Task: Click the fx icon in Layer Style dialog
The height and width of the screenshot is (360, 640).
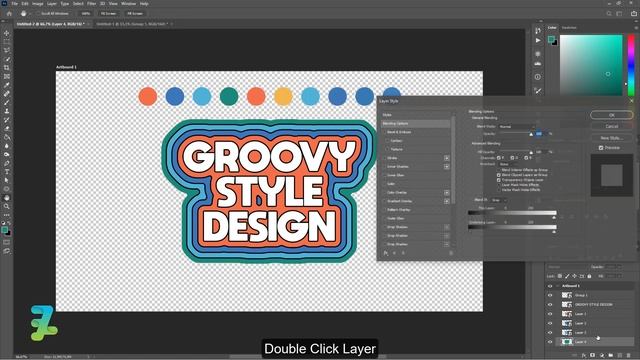Action: pos(386,253)
